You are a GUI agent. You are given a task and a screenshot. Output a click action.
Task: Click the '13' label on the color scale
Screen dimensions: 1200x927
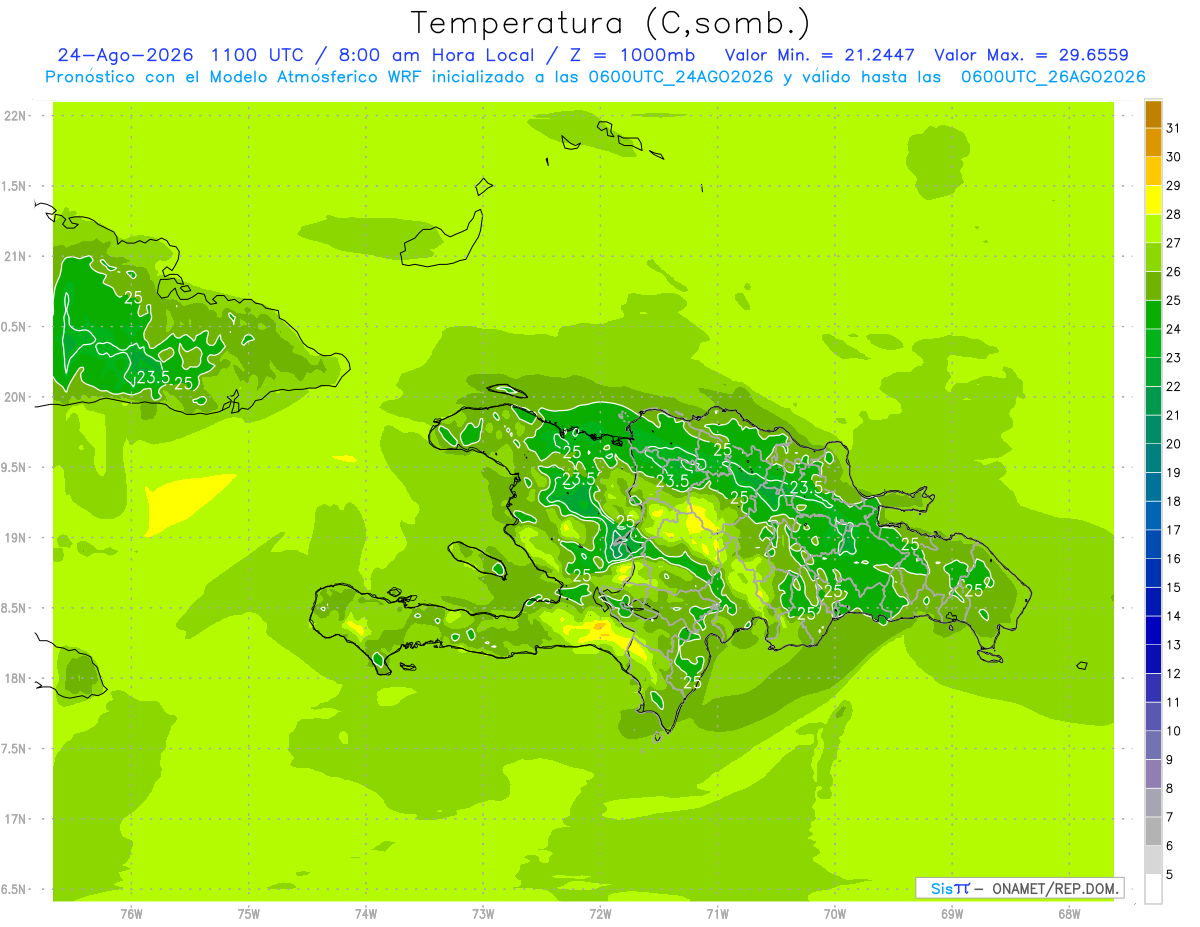[1174, 645]
